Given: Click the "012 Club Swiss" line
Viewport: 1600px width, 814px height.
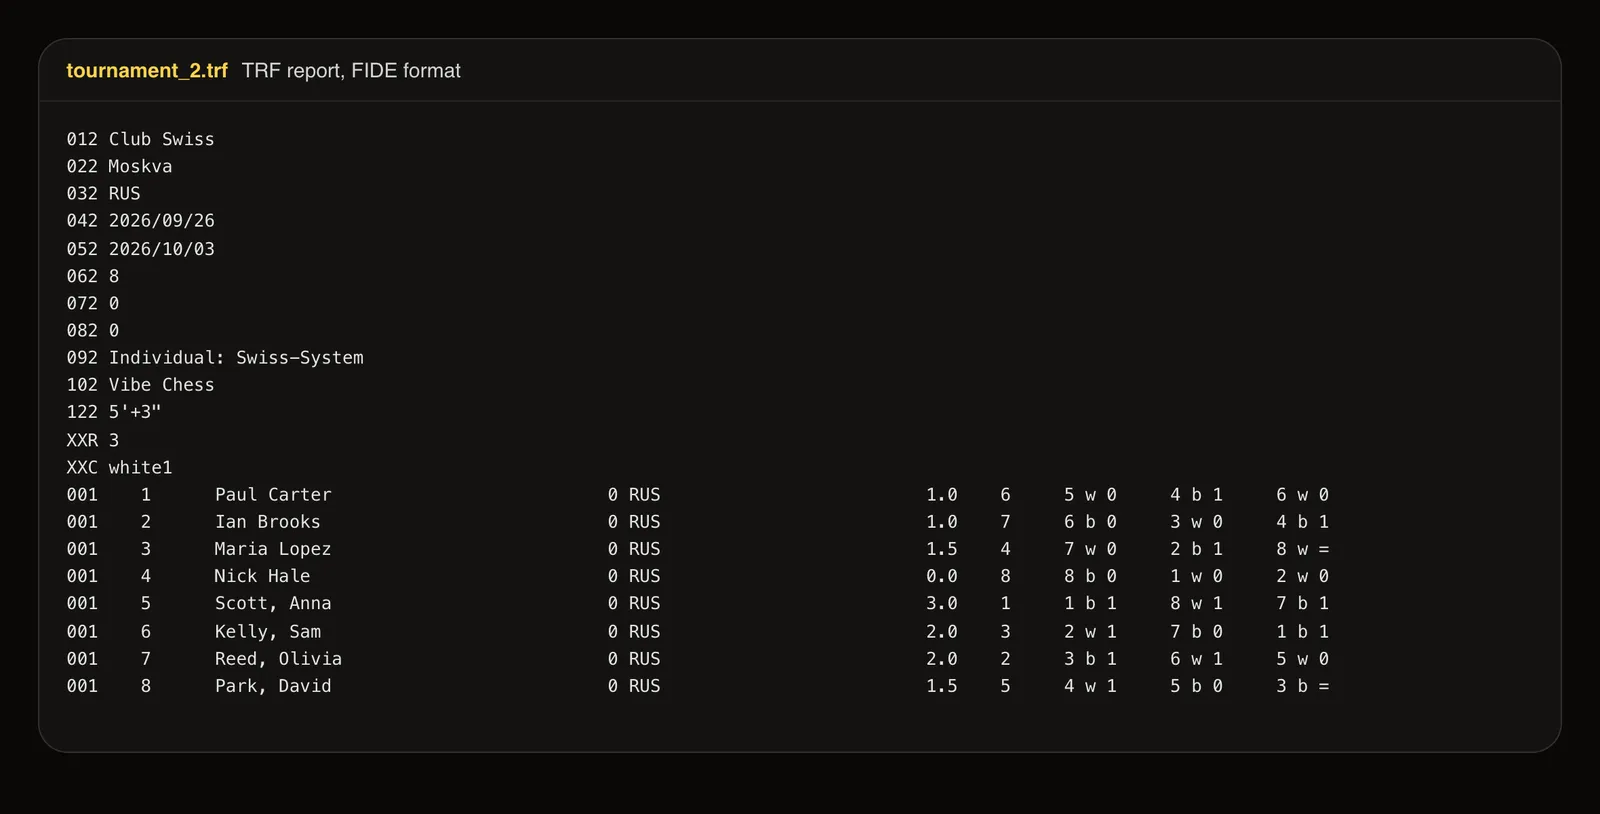Looking at the screenshot, I should click(141, 139).
